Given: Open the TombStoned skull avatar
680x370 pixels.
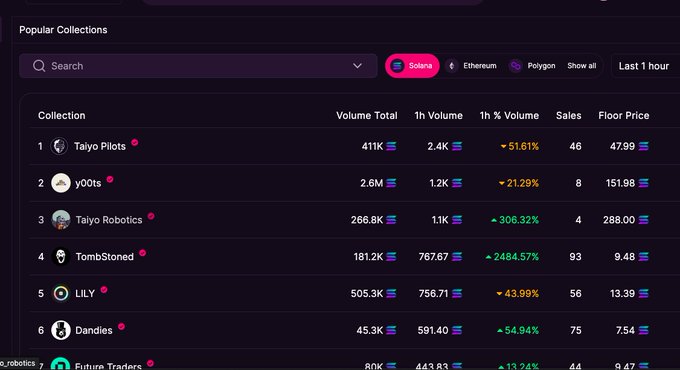Looking at the screenshot, I should (61, 256).
